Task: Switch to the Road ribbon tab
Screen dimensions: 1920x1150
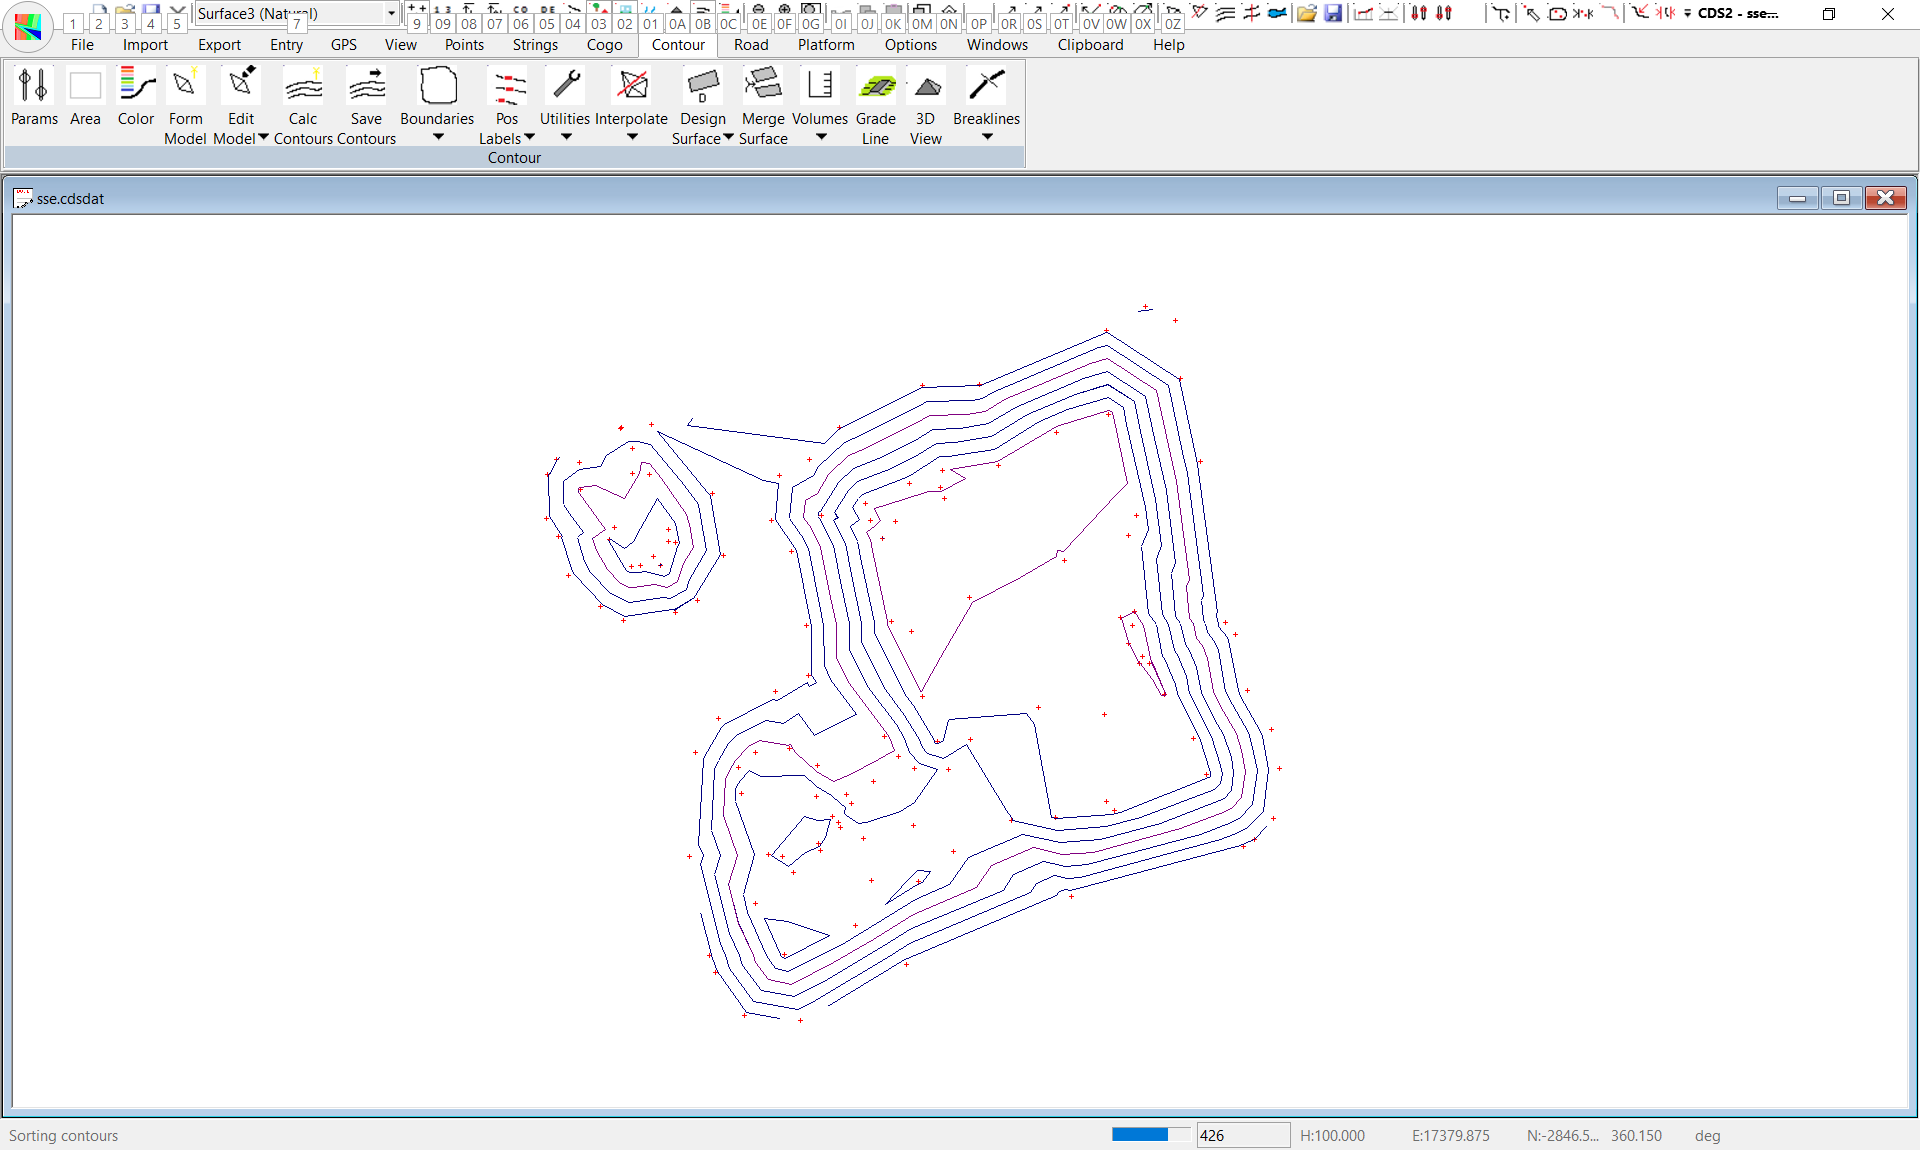Action: click(751, 45)
